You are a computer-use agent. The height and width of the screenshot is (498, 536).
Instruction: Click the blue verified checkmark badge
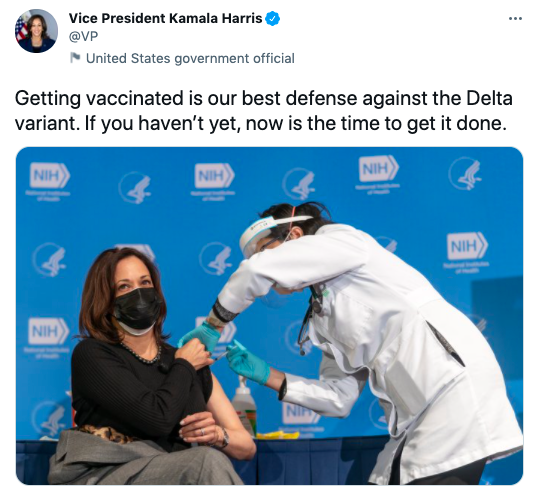click(x=272, y=18)
